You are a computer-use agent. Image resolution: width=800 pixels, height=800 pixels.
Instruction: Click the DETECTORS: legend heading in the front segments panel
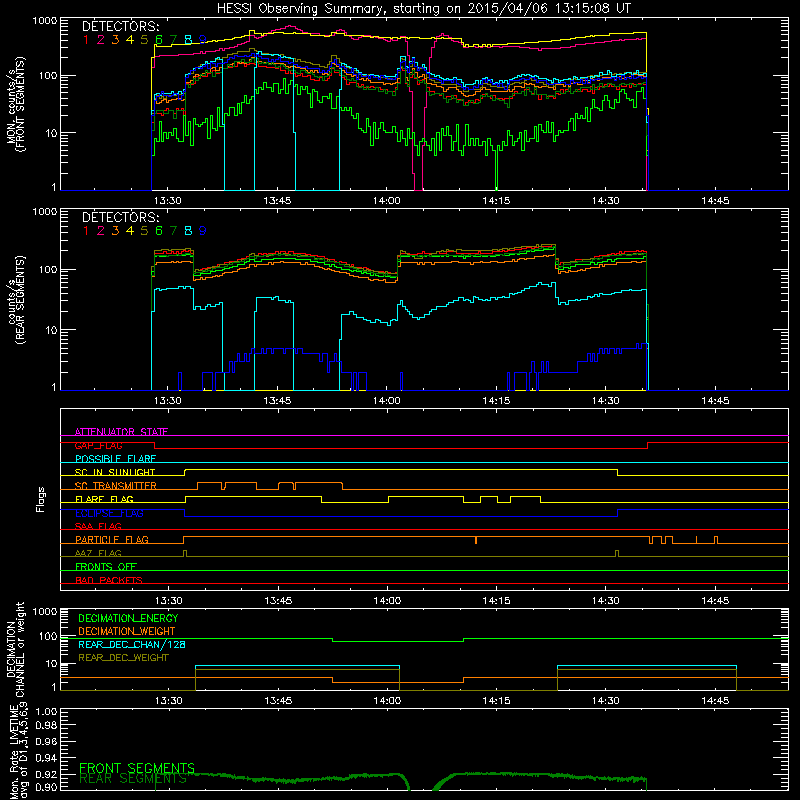coord(120,26)
